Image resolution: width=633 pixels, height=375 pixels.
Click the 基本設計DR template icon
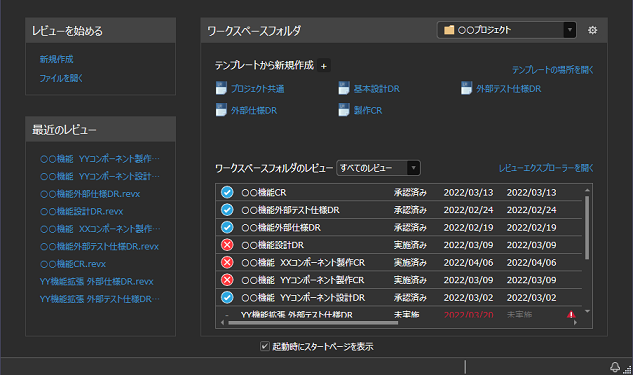coord(344,88)
